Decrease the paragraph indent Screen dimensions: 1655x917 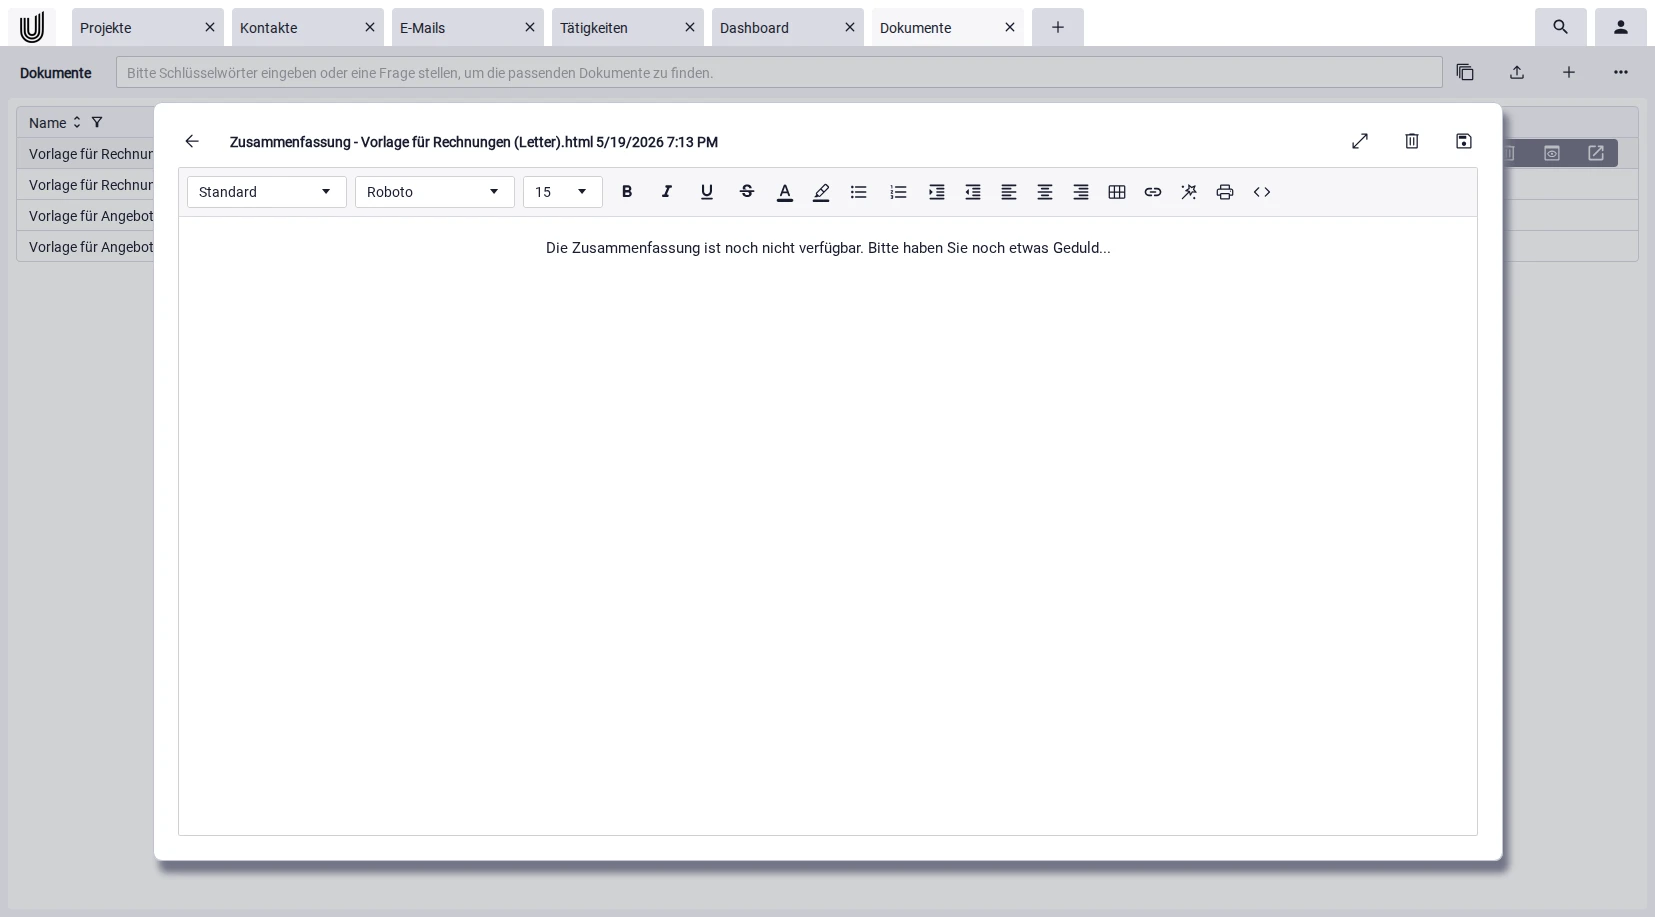tap(973, 192)
